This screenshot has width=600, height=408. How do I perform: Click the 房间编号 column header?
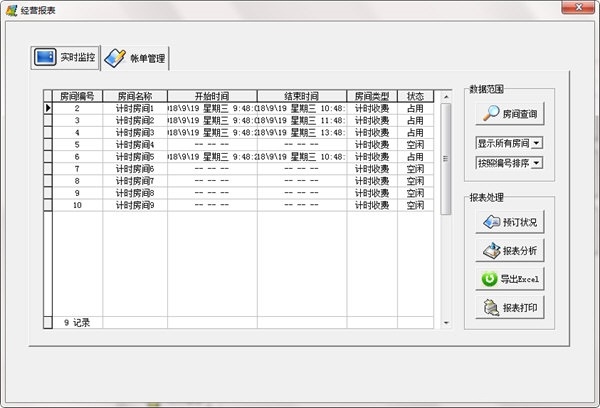click(x=77, y=96)
